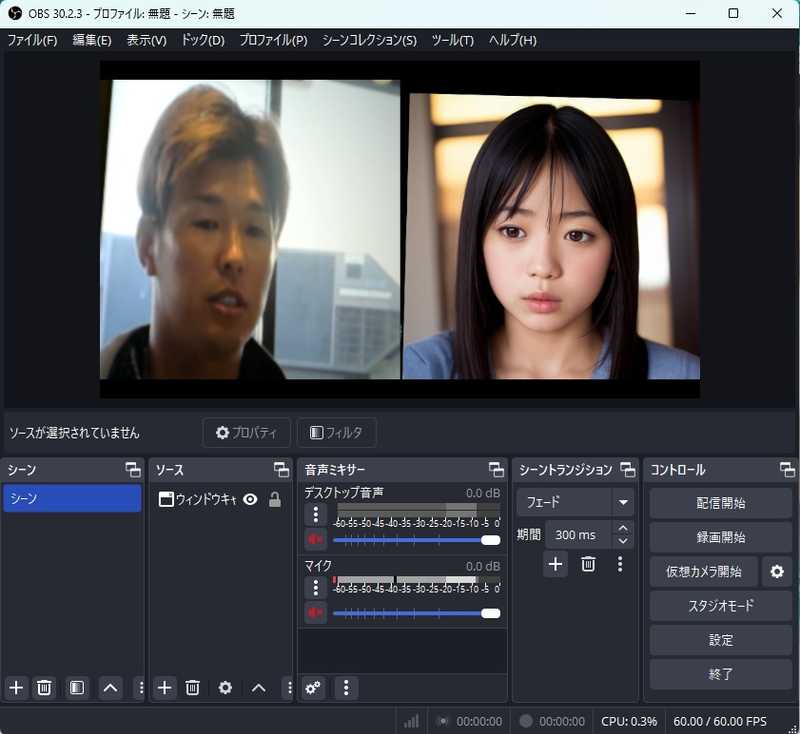800x734 pixels.
Task: Decrease transition duration with down arrow
Action: pyautogui.click(x=623, y=541)
